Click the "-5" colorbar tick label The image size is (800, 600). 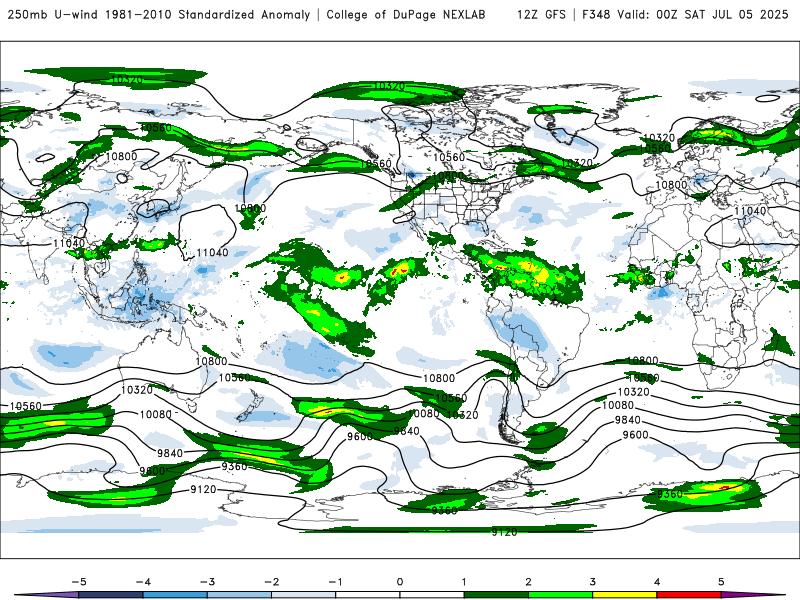[x=79, y=582]
